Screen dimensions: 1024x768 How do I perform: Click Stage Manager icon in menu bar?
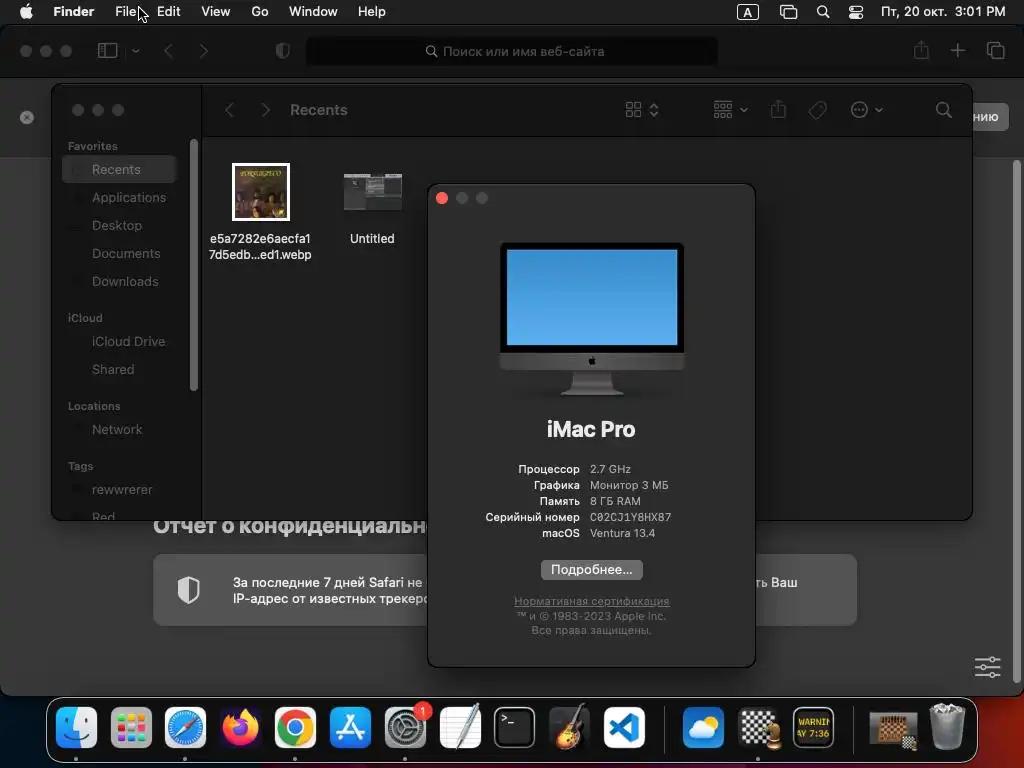coord(788,12)
